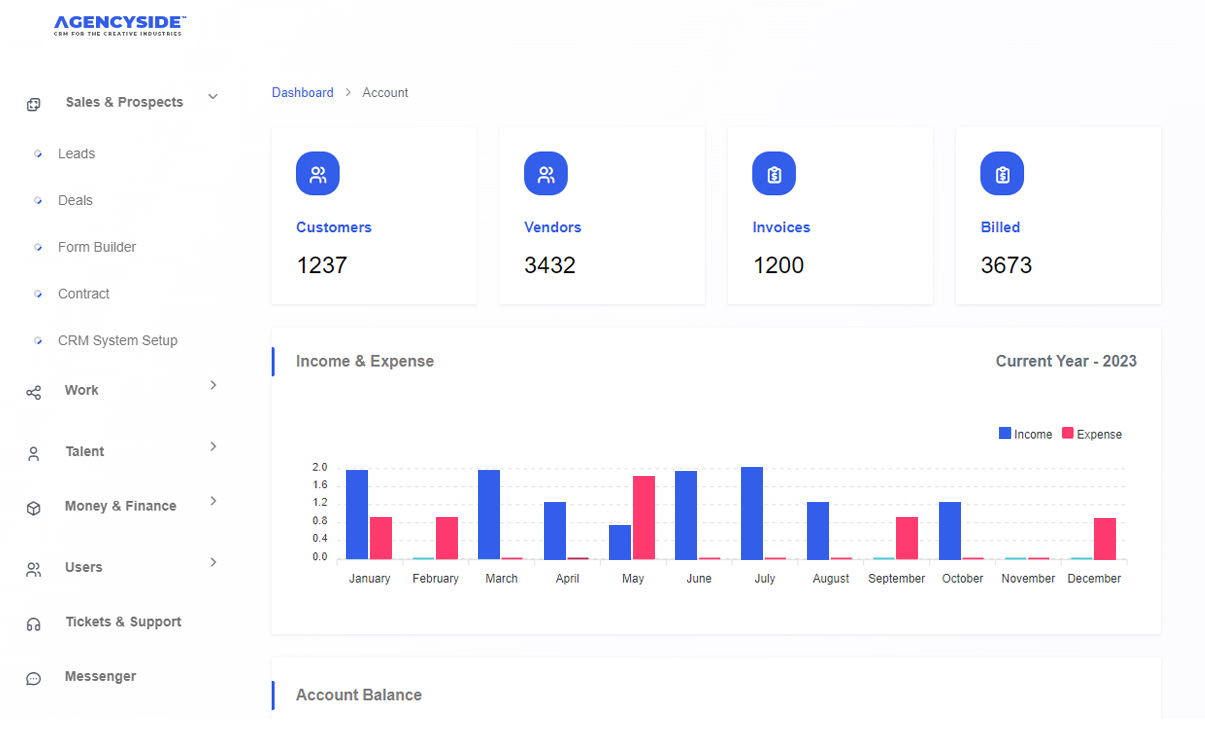Toggle the Income series in chart legend
Screen dimensions: 1205x730
tap(1025, 434)
